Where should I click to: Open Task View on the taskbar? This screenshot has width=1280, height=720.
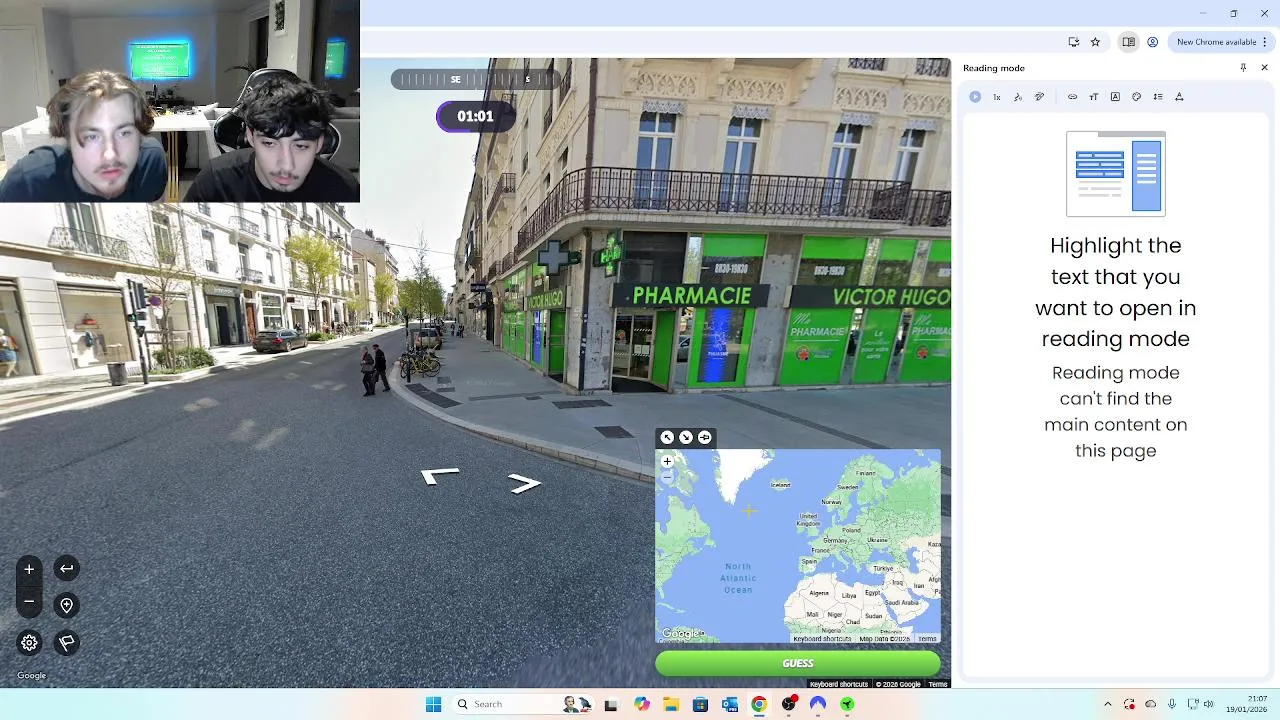click(x=611, y=704)
